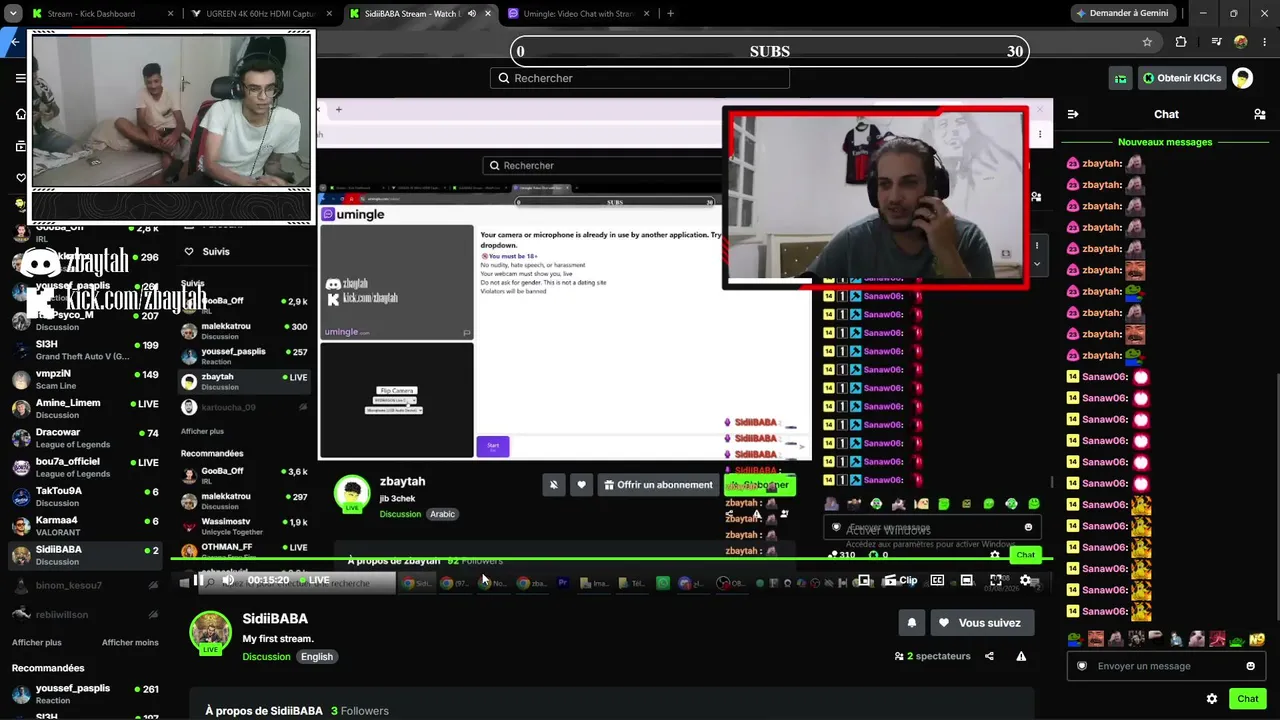This screenshot has width=1280, height=720.
Task: Open Dracowar League of Legends channel
Action: click(x=85, y=438)
